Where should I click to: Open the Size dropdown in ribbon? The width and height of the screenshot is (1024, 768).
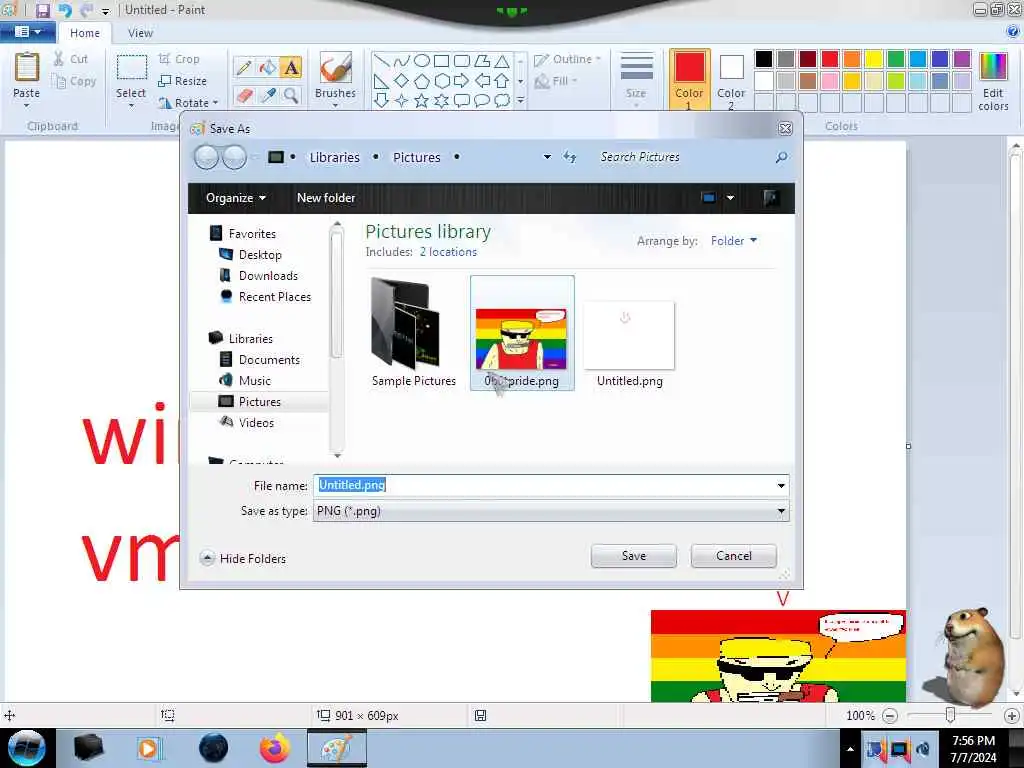(x=636, y=78)
